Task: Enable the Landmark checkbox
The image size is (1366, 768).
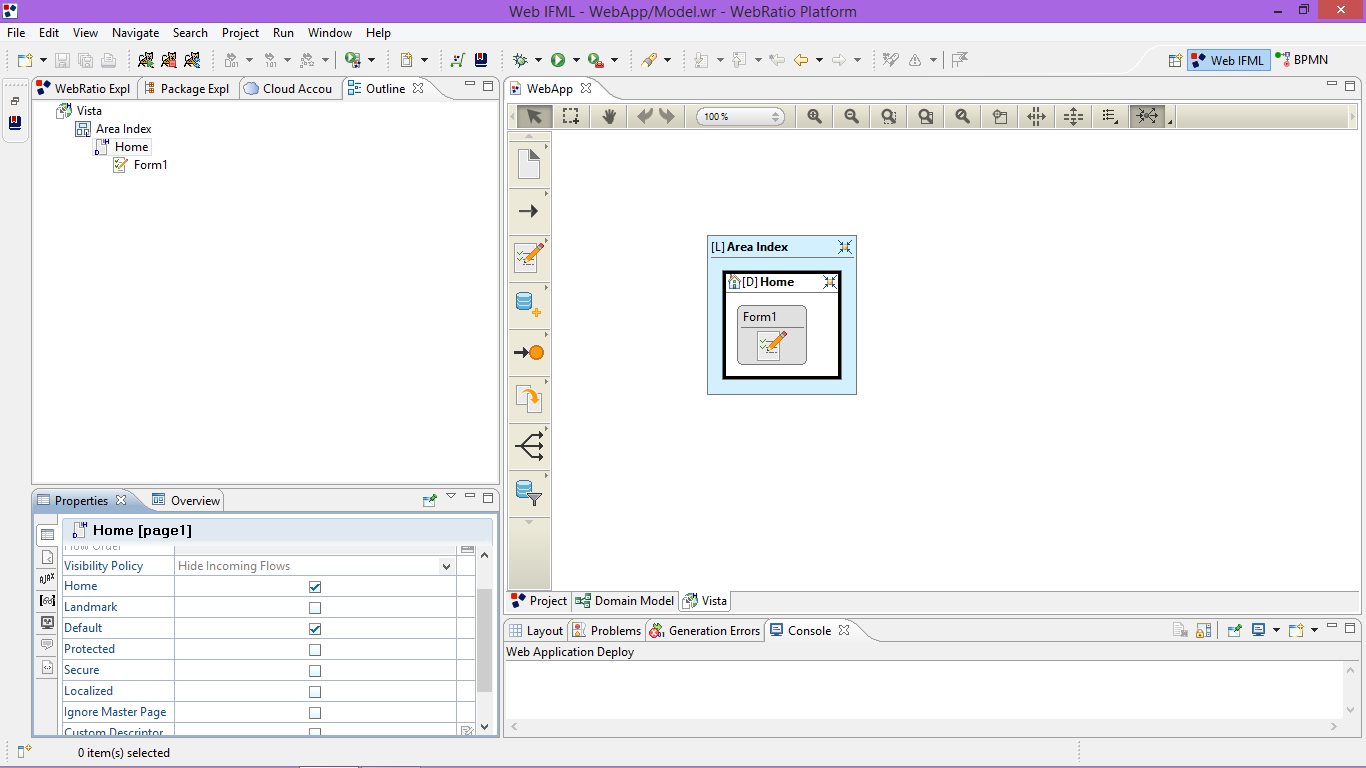Action: [315, 608]
